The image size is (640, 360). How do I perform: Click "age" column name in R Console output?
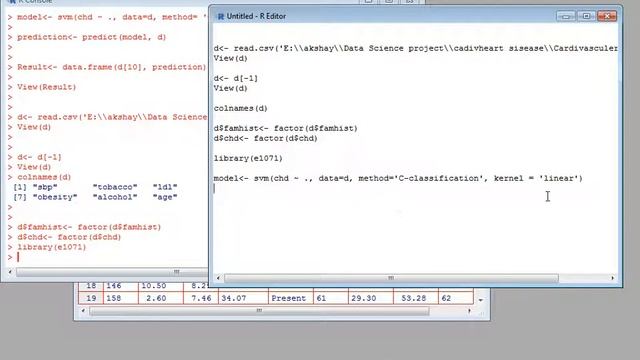coord(165,197)
